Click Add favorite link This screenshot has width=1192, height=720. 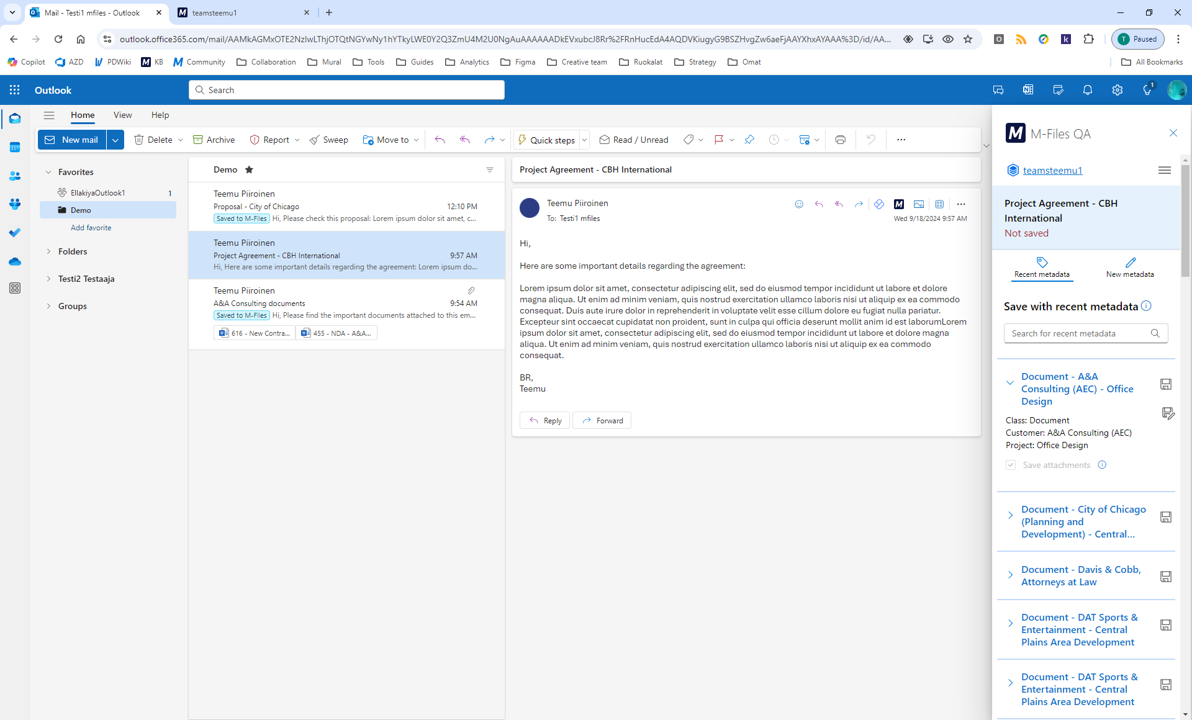(x=91, y=228)
